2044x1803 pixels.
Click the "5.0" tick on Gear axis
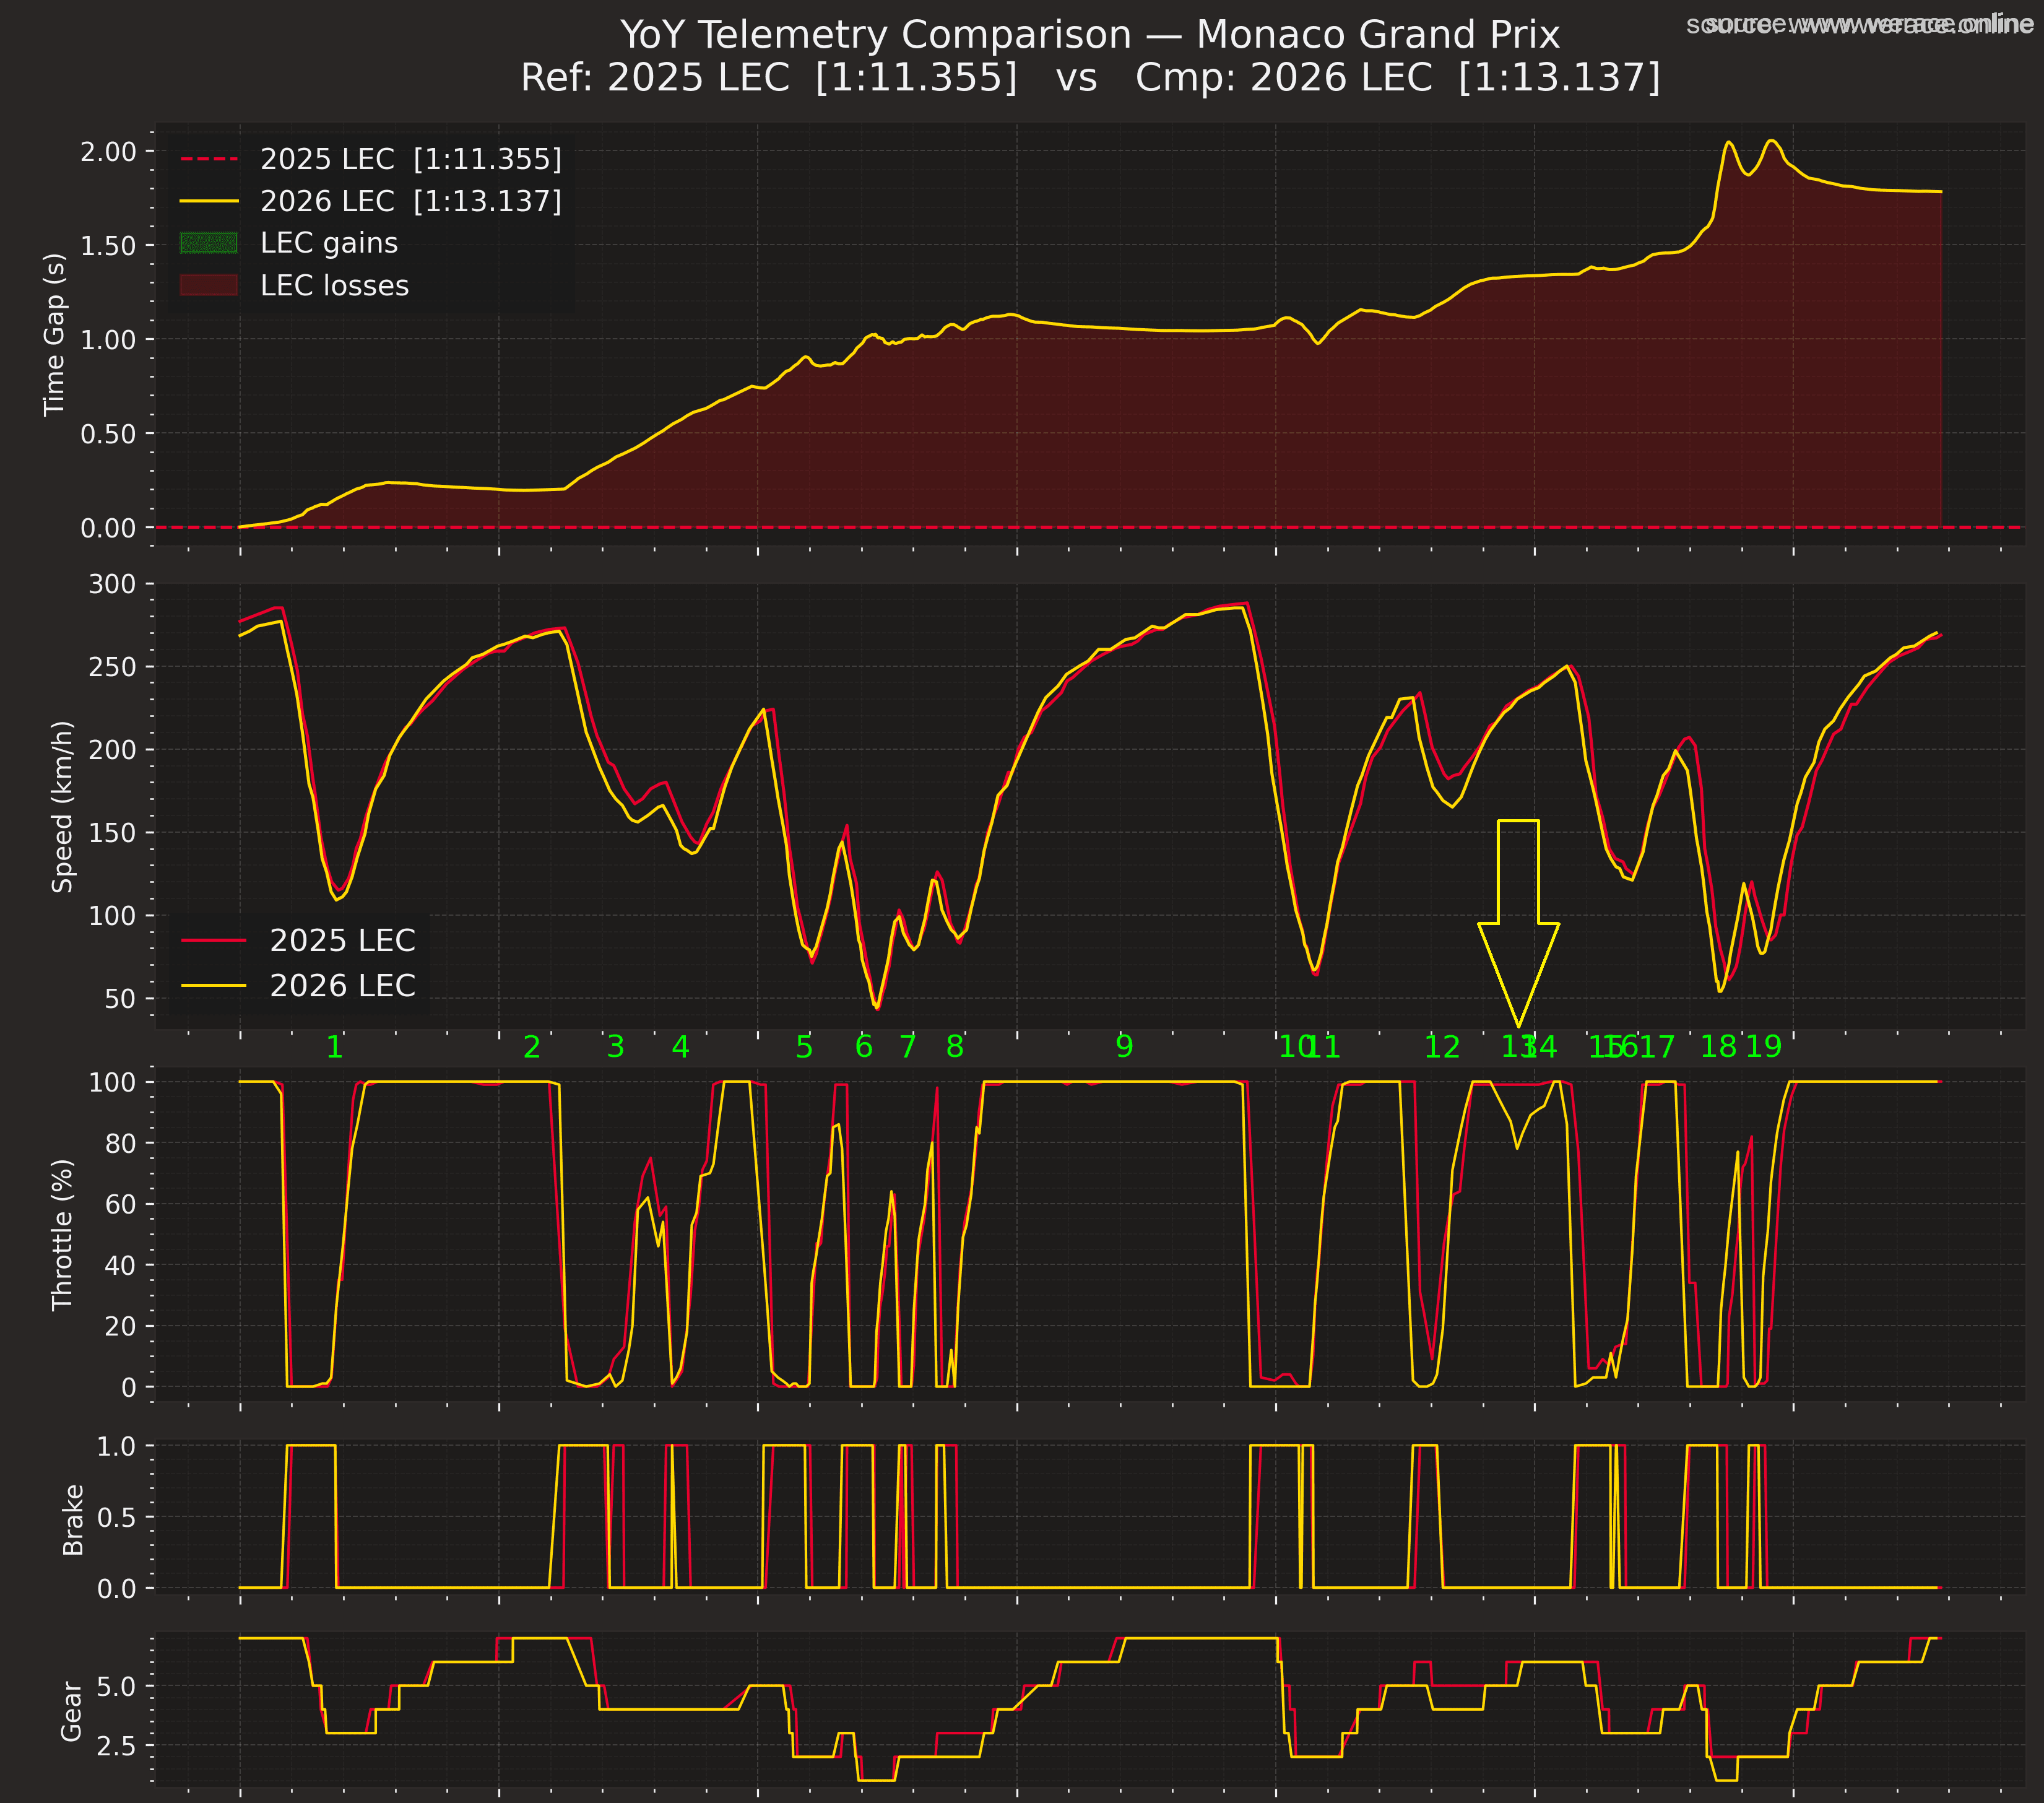tap(116, 1686)
